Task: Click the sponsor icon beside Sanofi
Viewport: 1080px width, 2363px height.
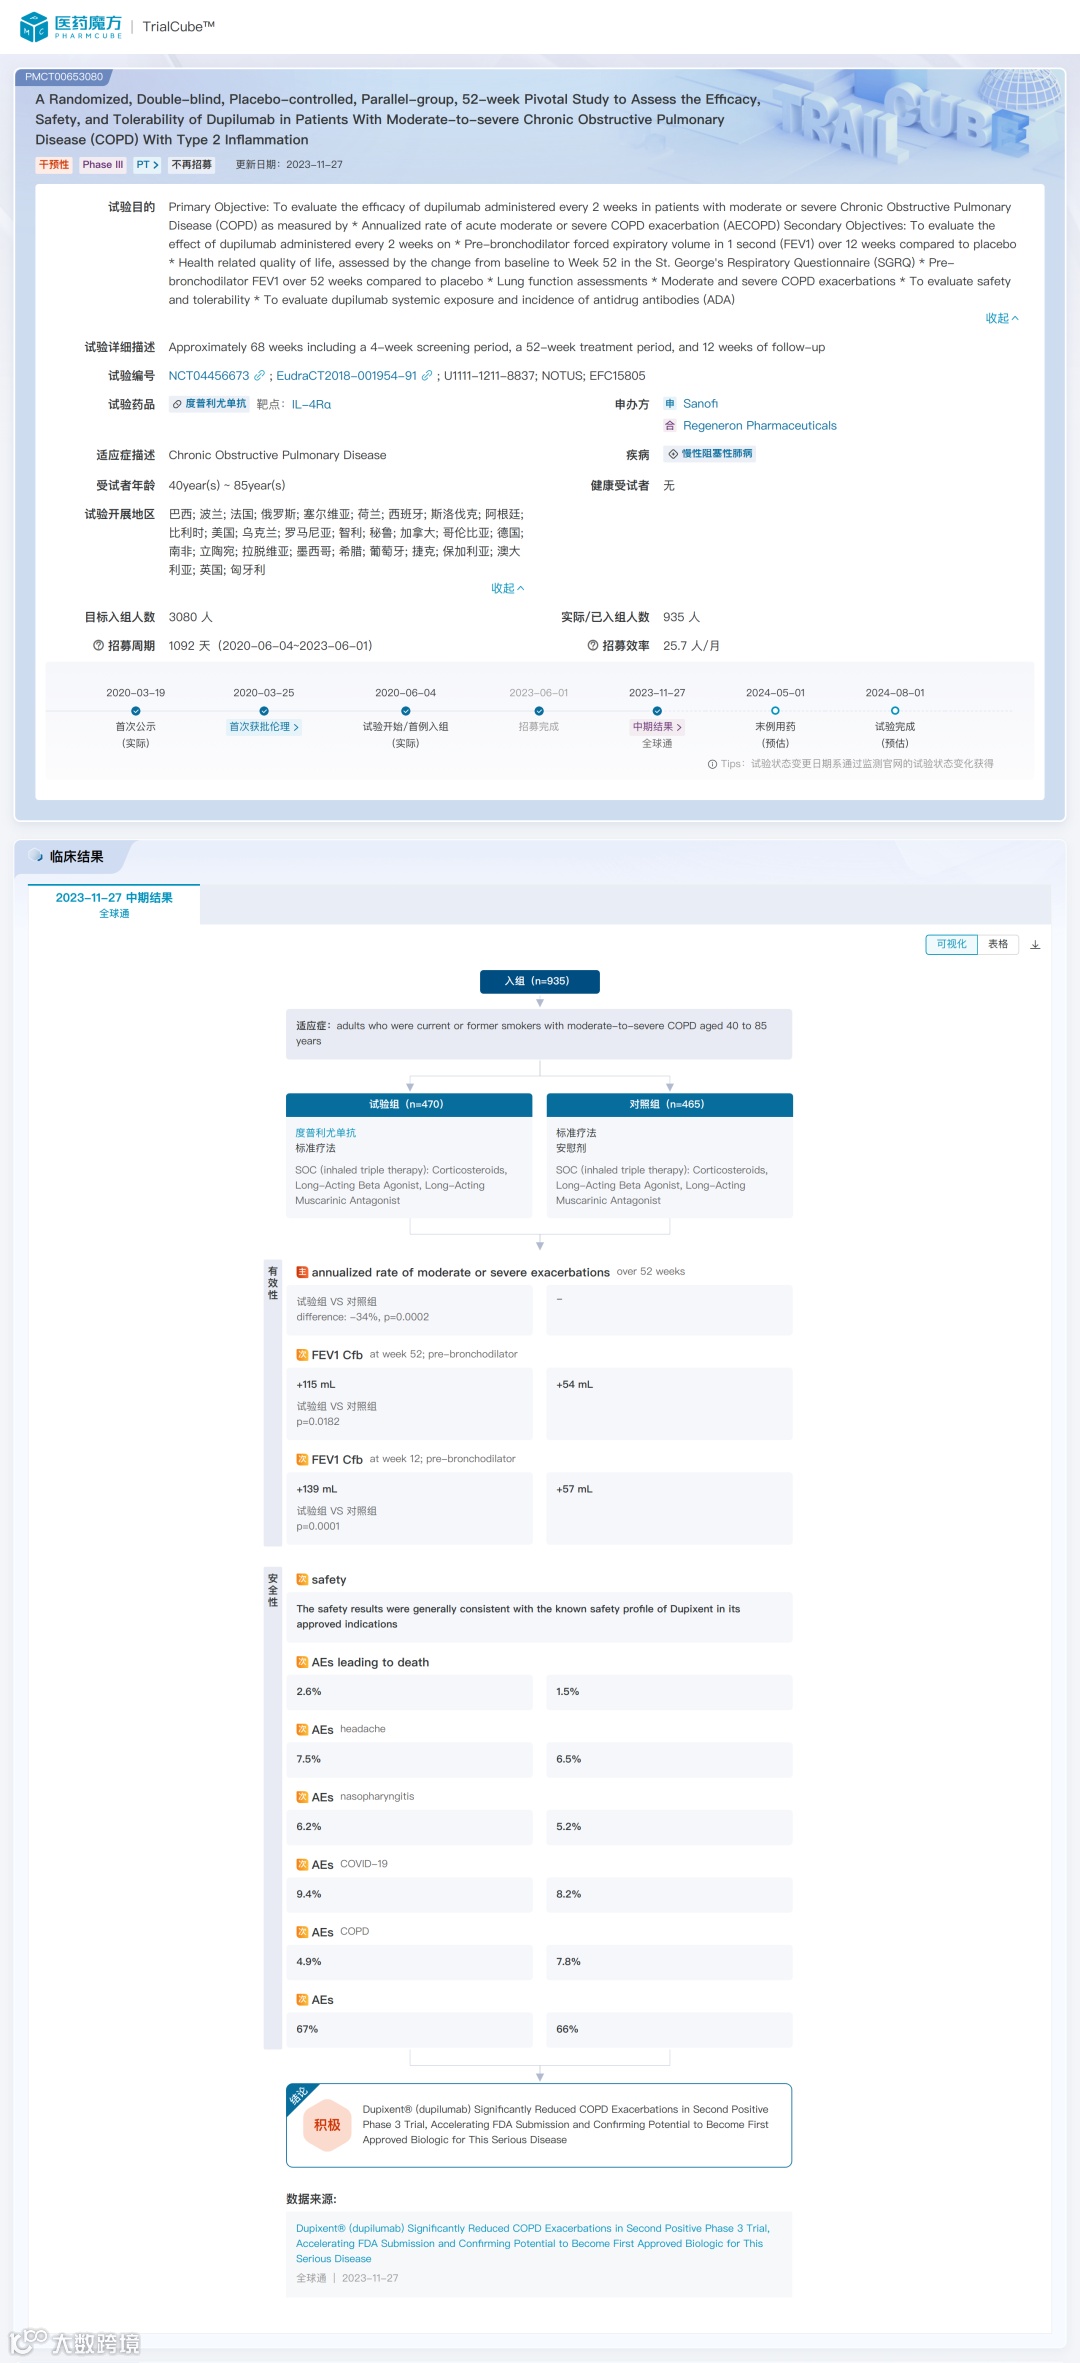Action: 670,404
